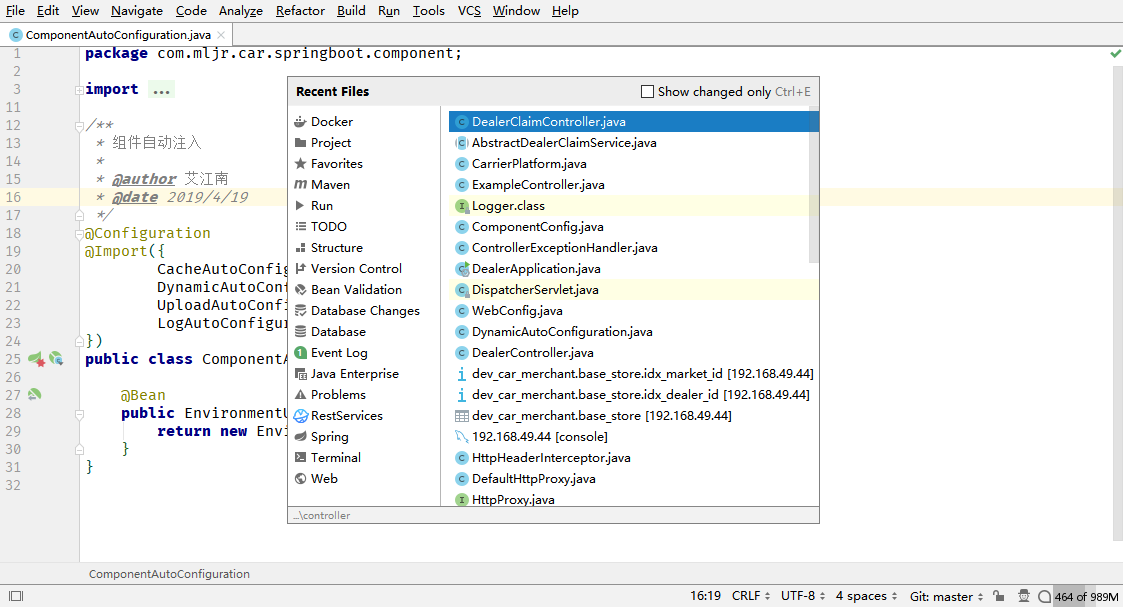The image size is (1123, 607).
Task: Open the Docker tool window entry
Action: [x=331, y=122]
